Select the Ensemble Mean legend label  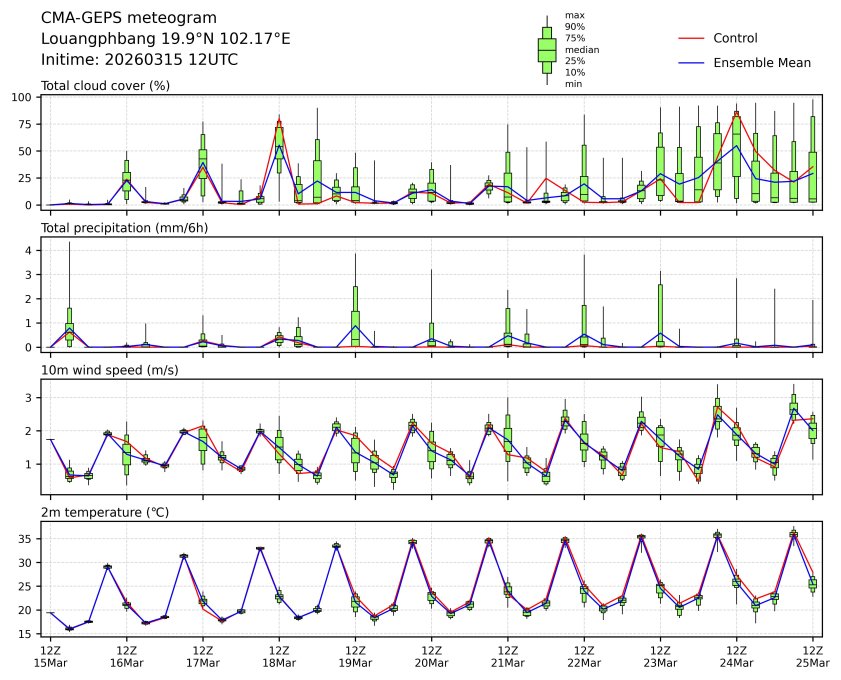(762, 62)
